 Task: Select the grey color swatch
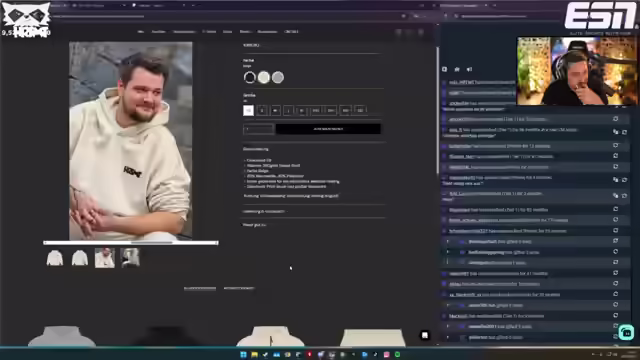pos(278,77)
